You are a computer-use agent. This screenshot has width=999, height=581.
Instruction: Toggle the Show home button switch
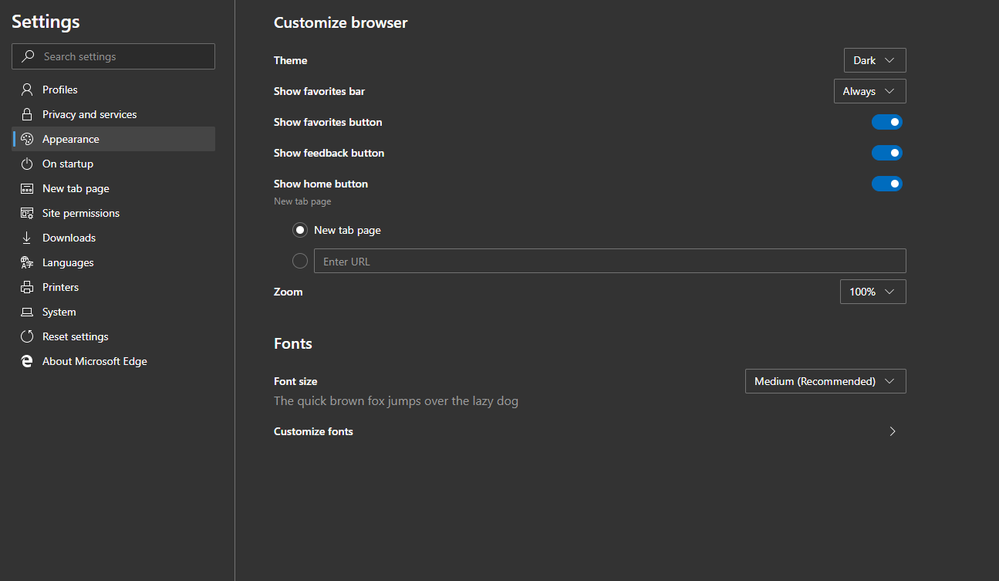click(x=887, y=184)
